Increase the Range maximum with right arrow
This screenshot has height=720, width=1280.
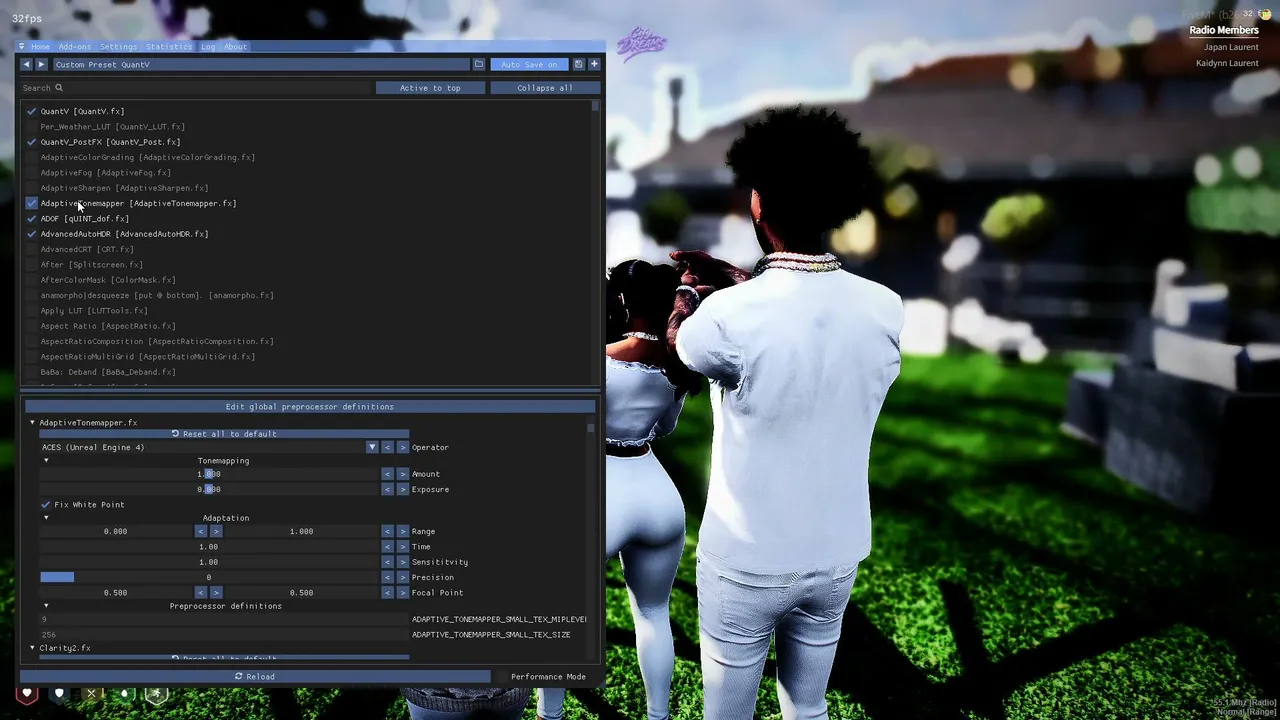(402, 531)
